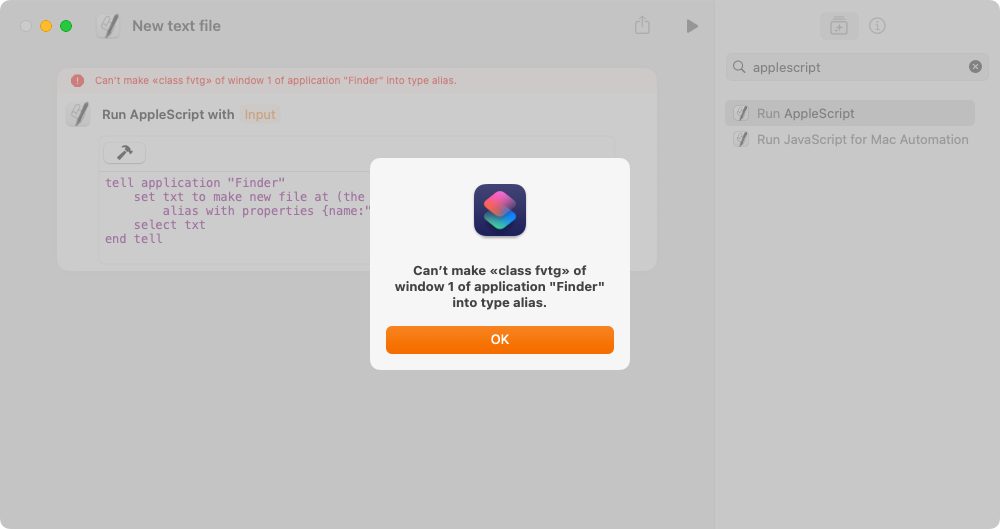This screenshot has height=529, width=1000.
Task: Click the Run AppleScript list item icon
Action: [x=741, y=113]
